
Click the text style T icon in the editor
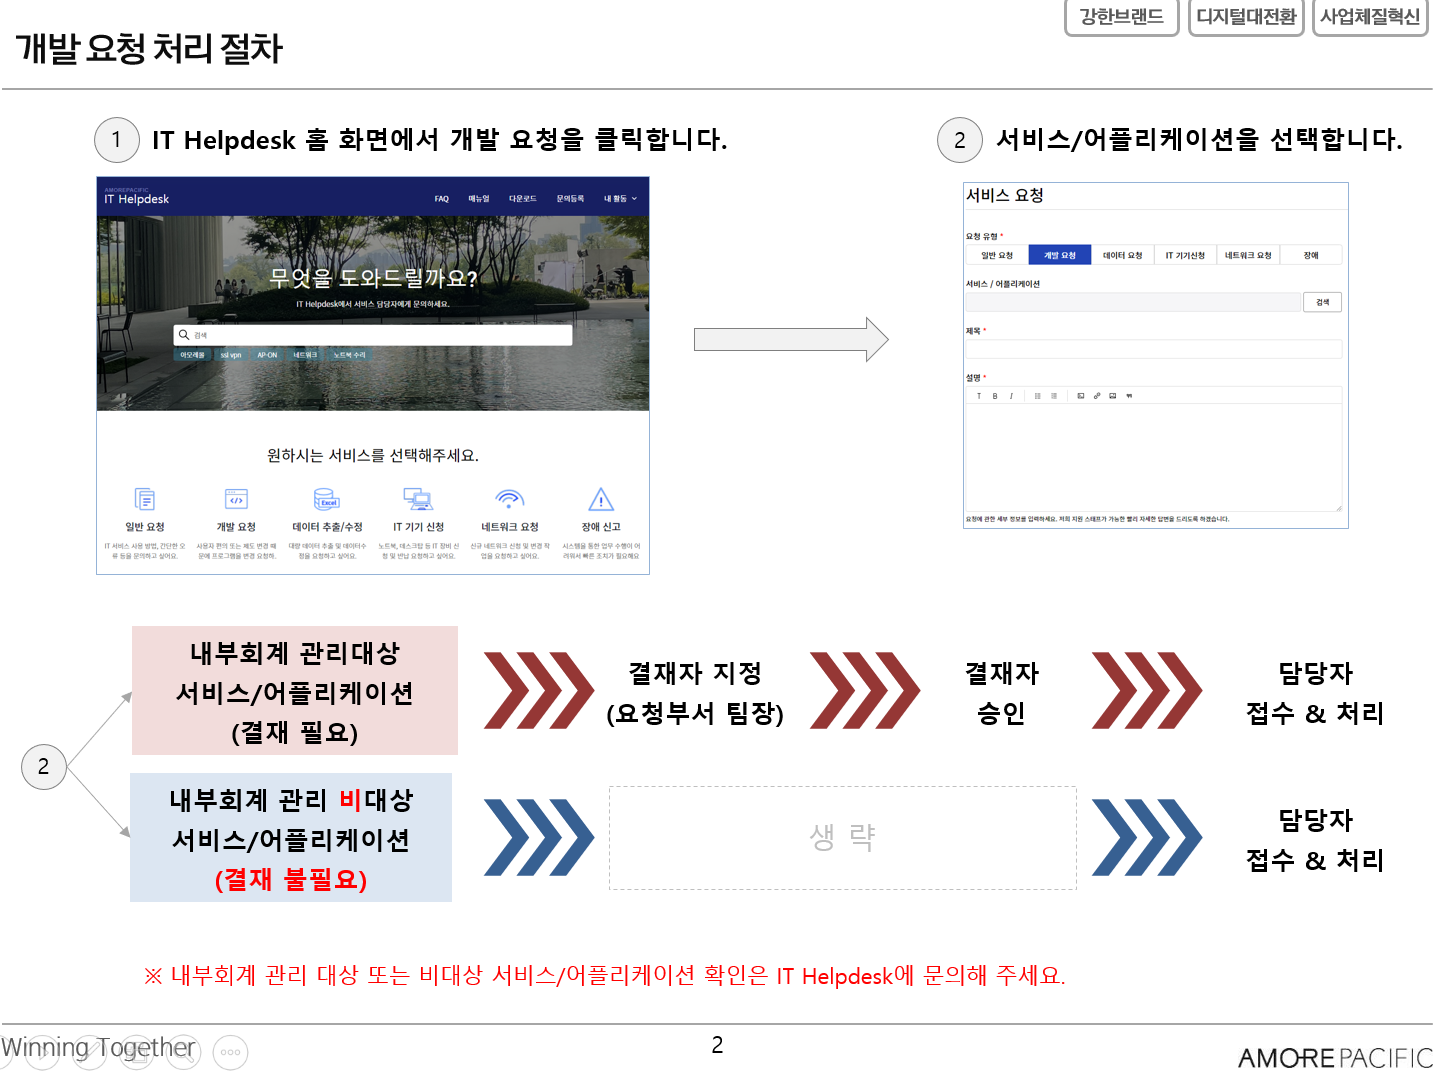coord(979,396)
